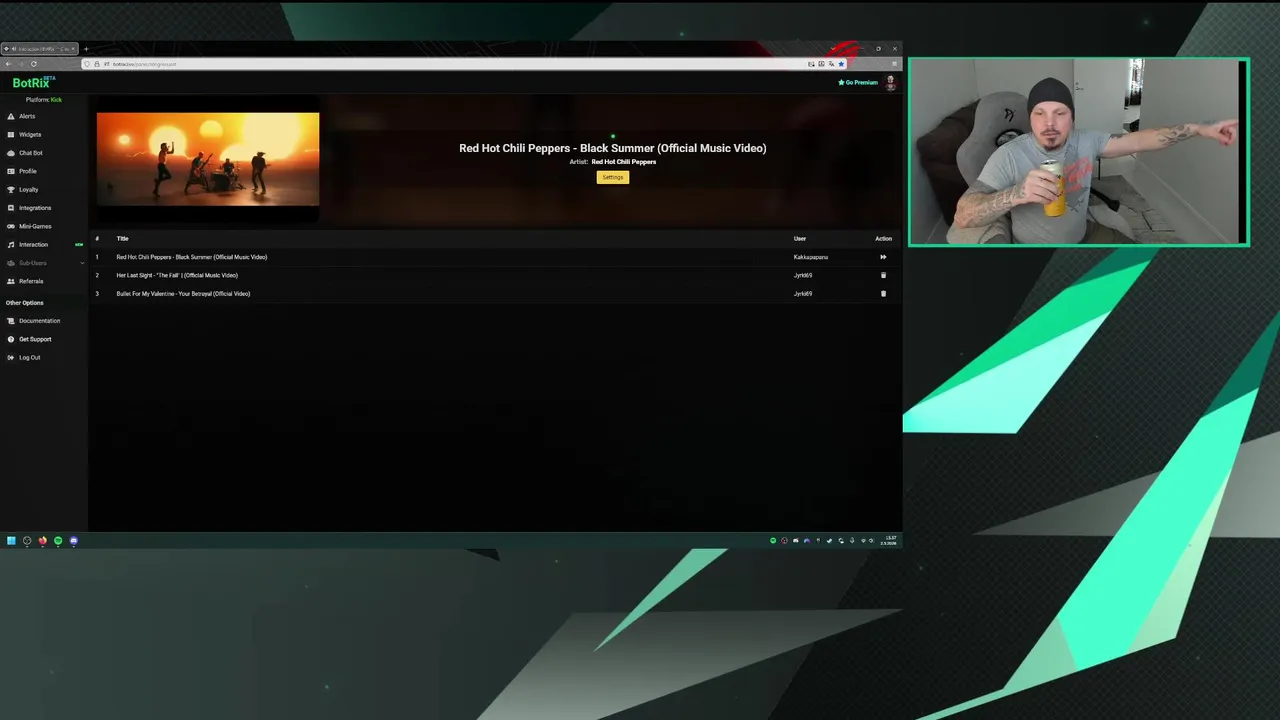Open the Documentation link

[33, 321]
